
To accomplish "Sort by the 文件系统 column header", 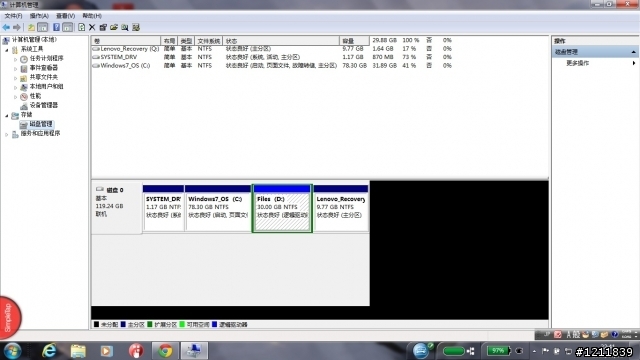I will pos(209,41).
